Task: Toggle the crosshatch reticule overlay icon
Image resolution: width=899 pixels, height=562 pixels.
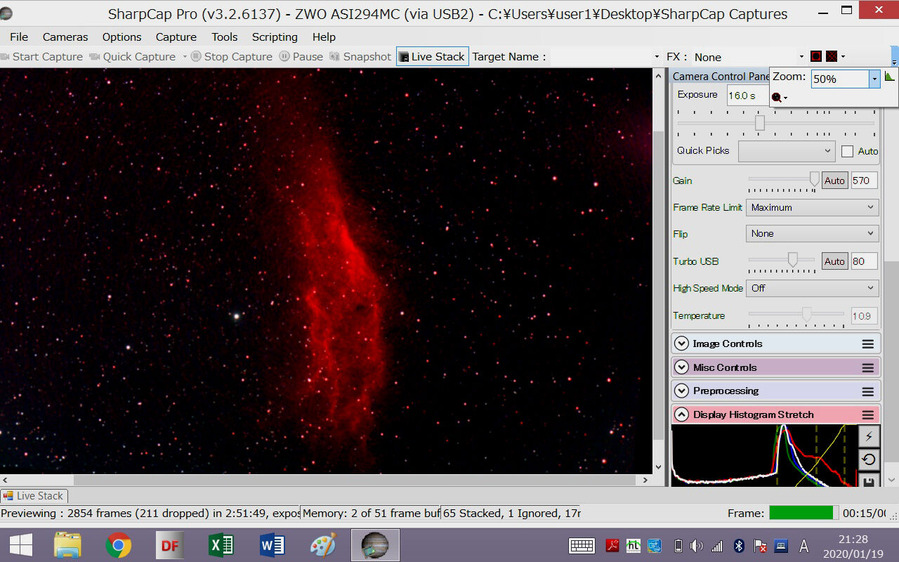Action: click(x=831, y=56)
